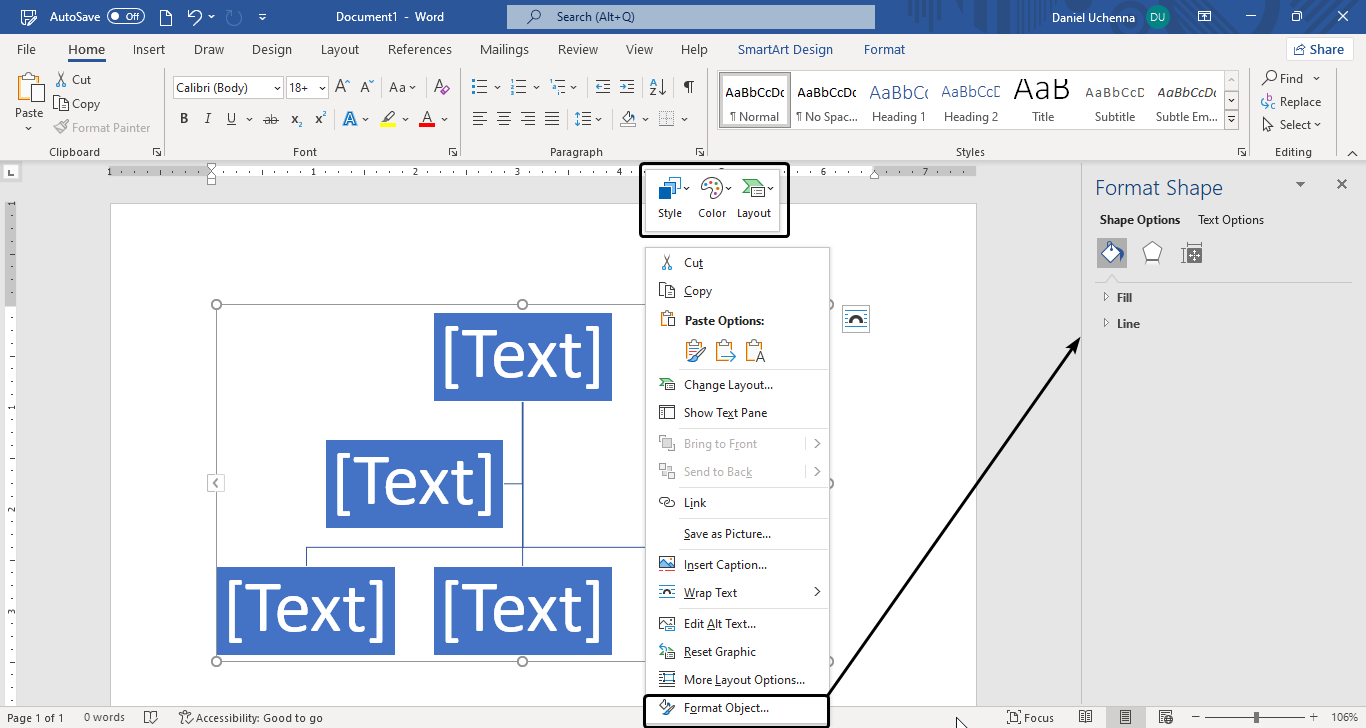Select the Format Painter tool

pos(103,127)
